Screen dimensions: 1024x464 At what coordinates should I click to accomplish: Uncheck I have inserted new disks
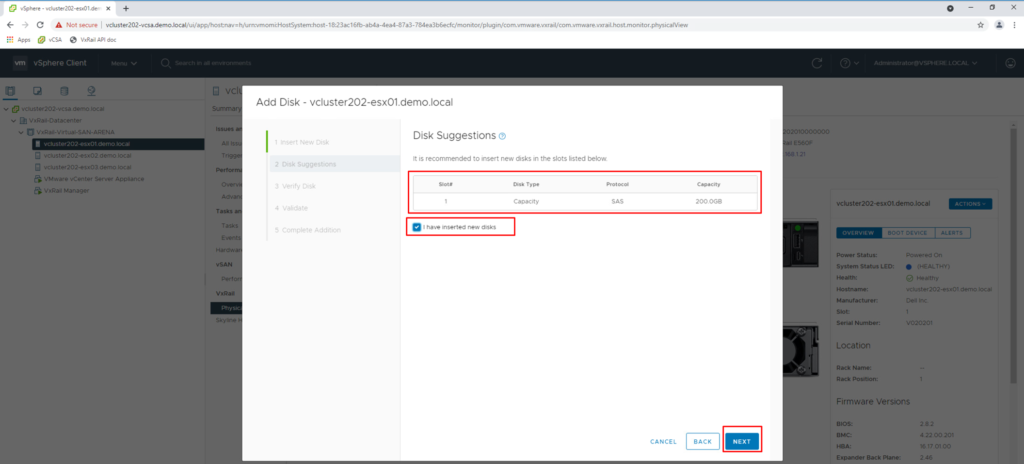tap(417, 227)
